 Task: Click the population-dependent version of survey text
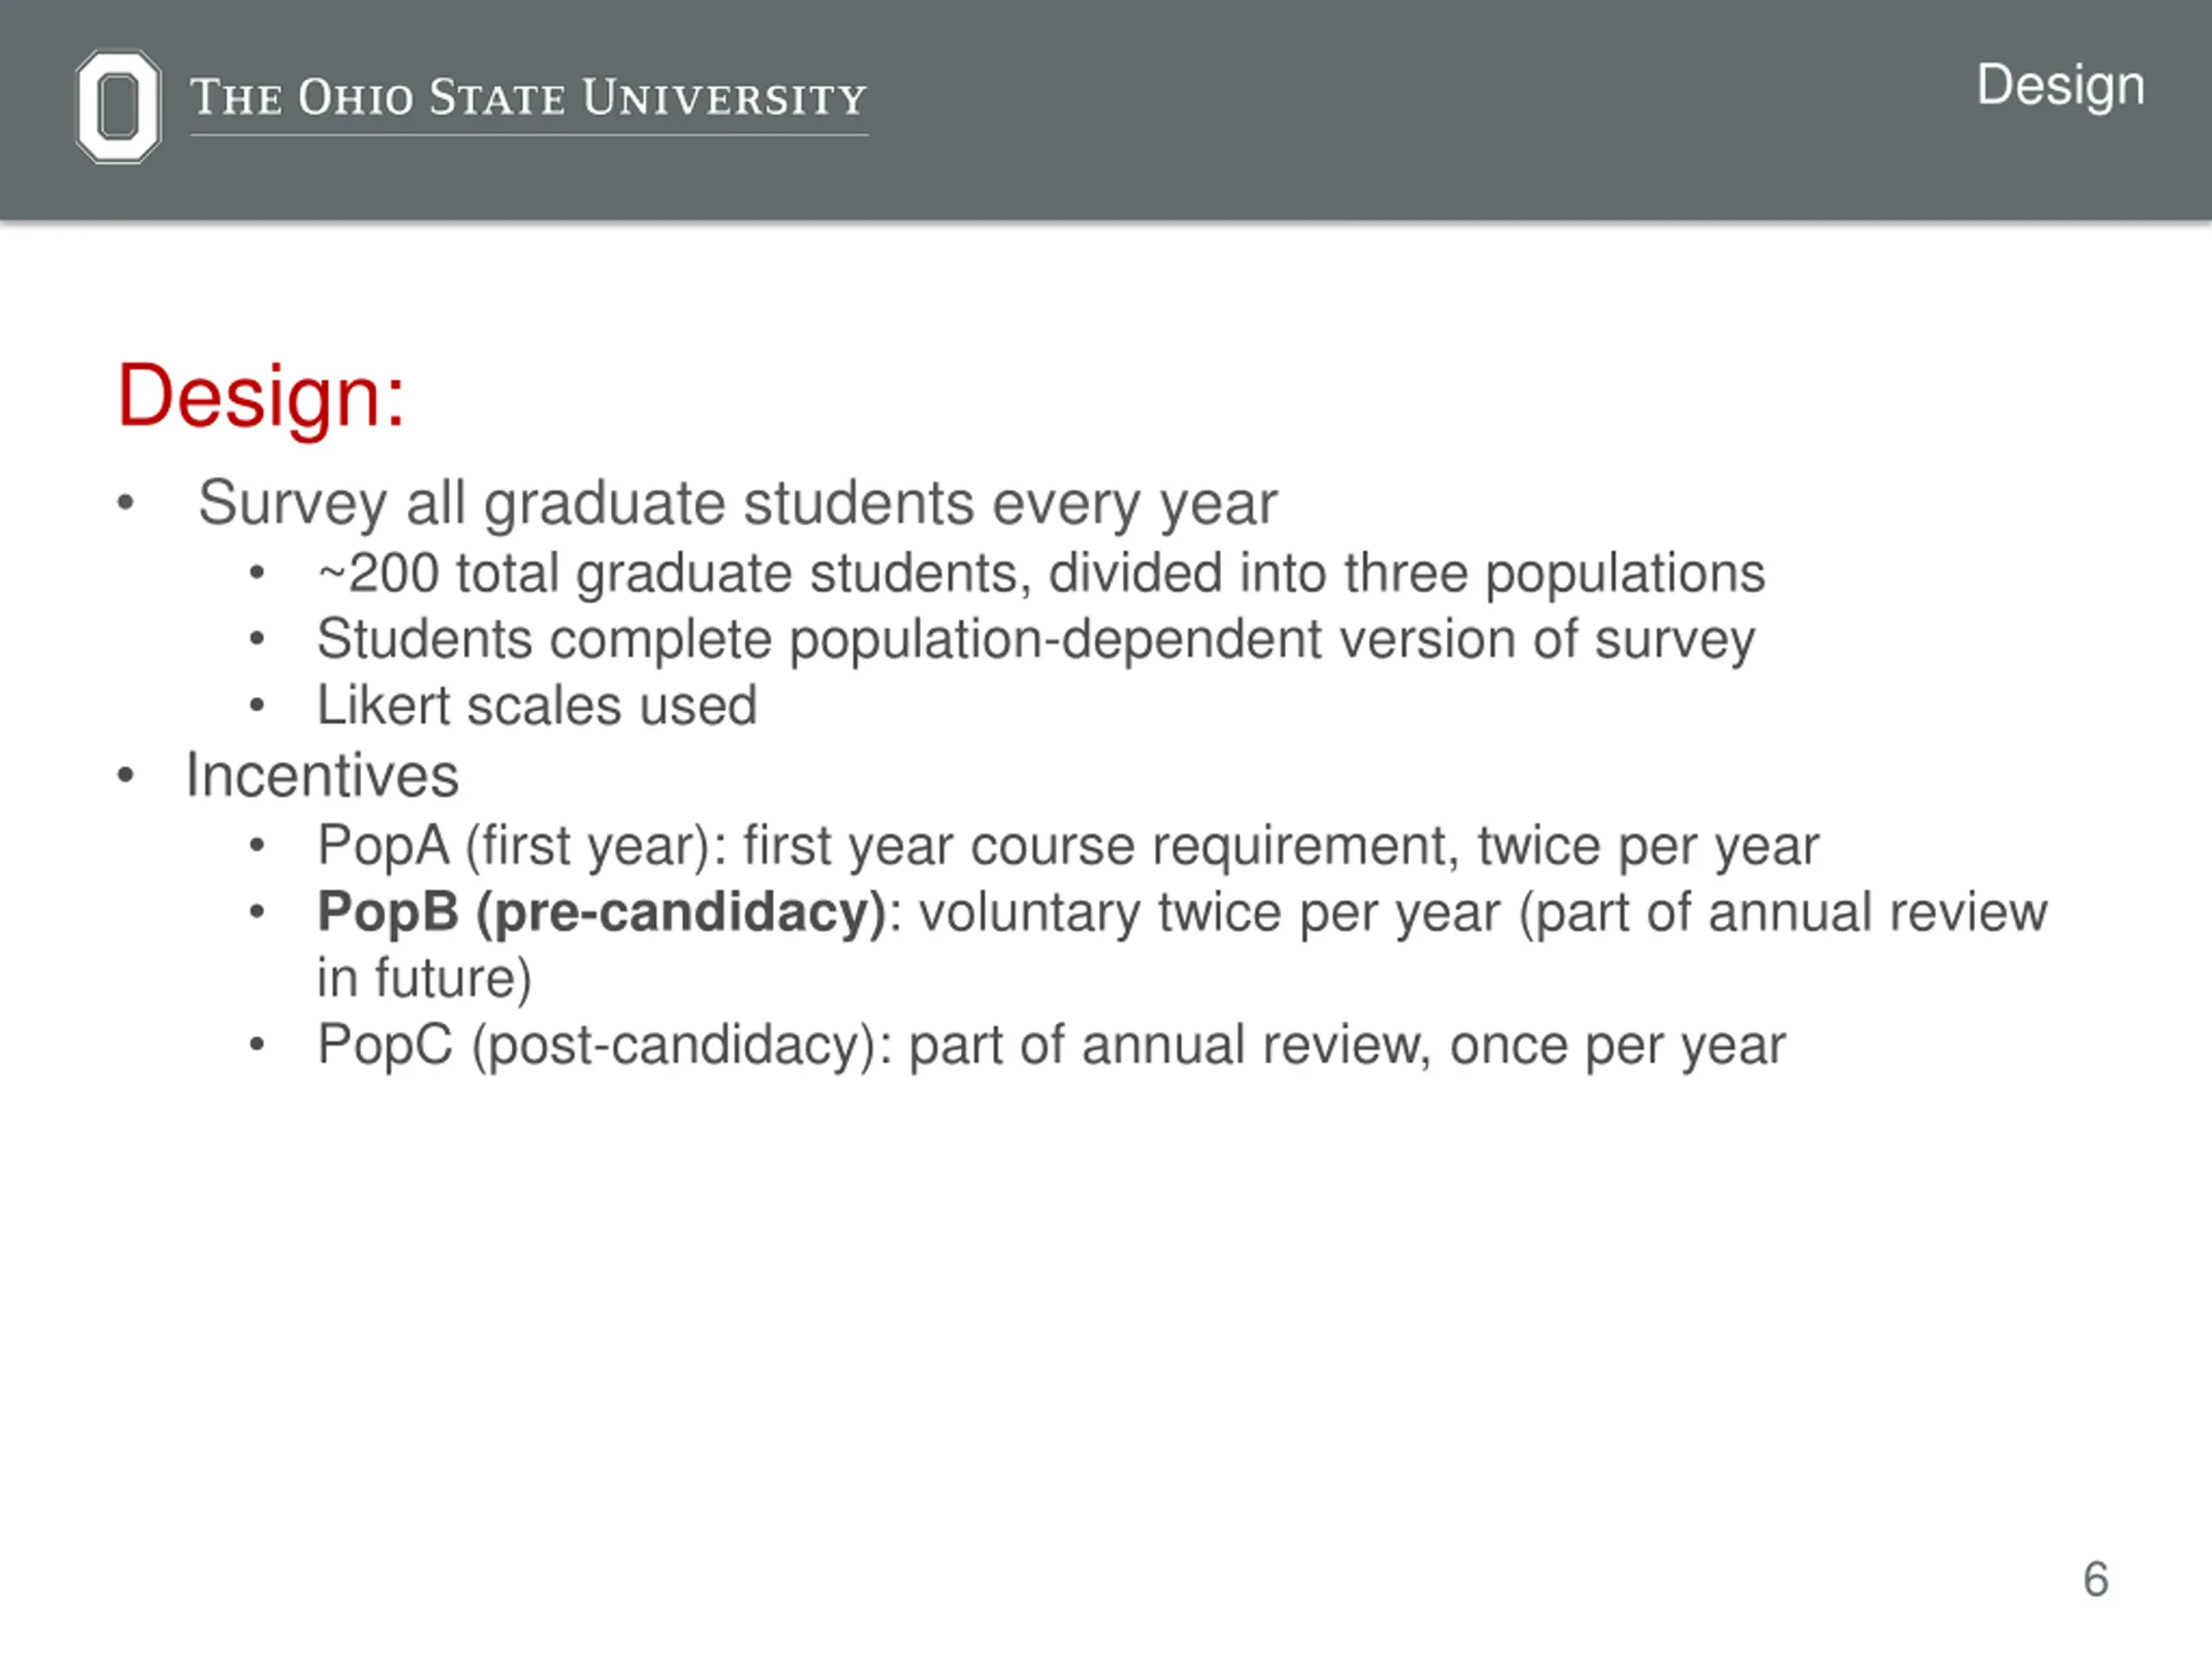pos(1272,640)
